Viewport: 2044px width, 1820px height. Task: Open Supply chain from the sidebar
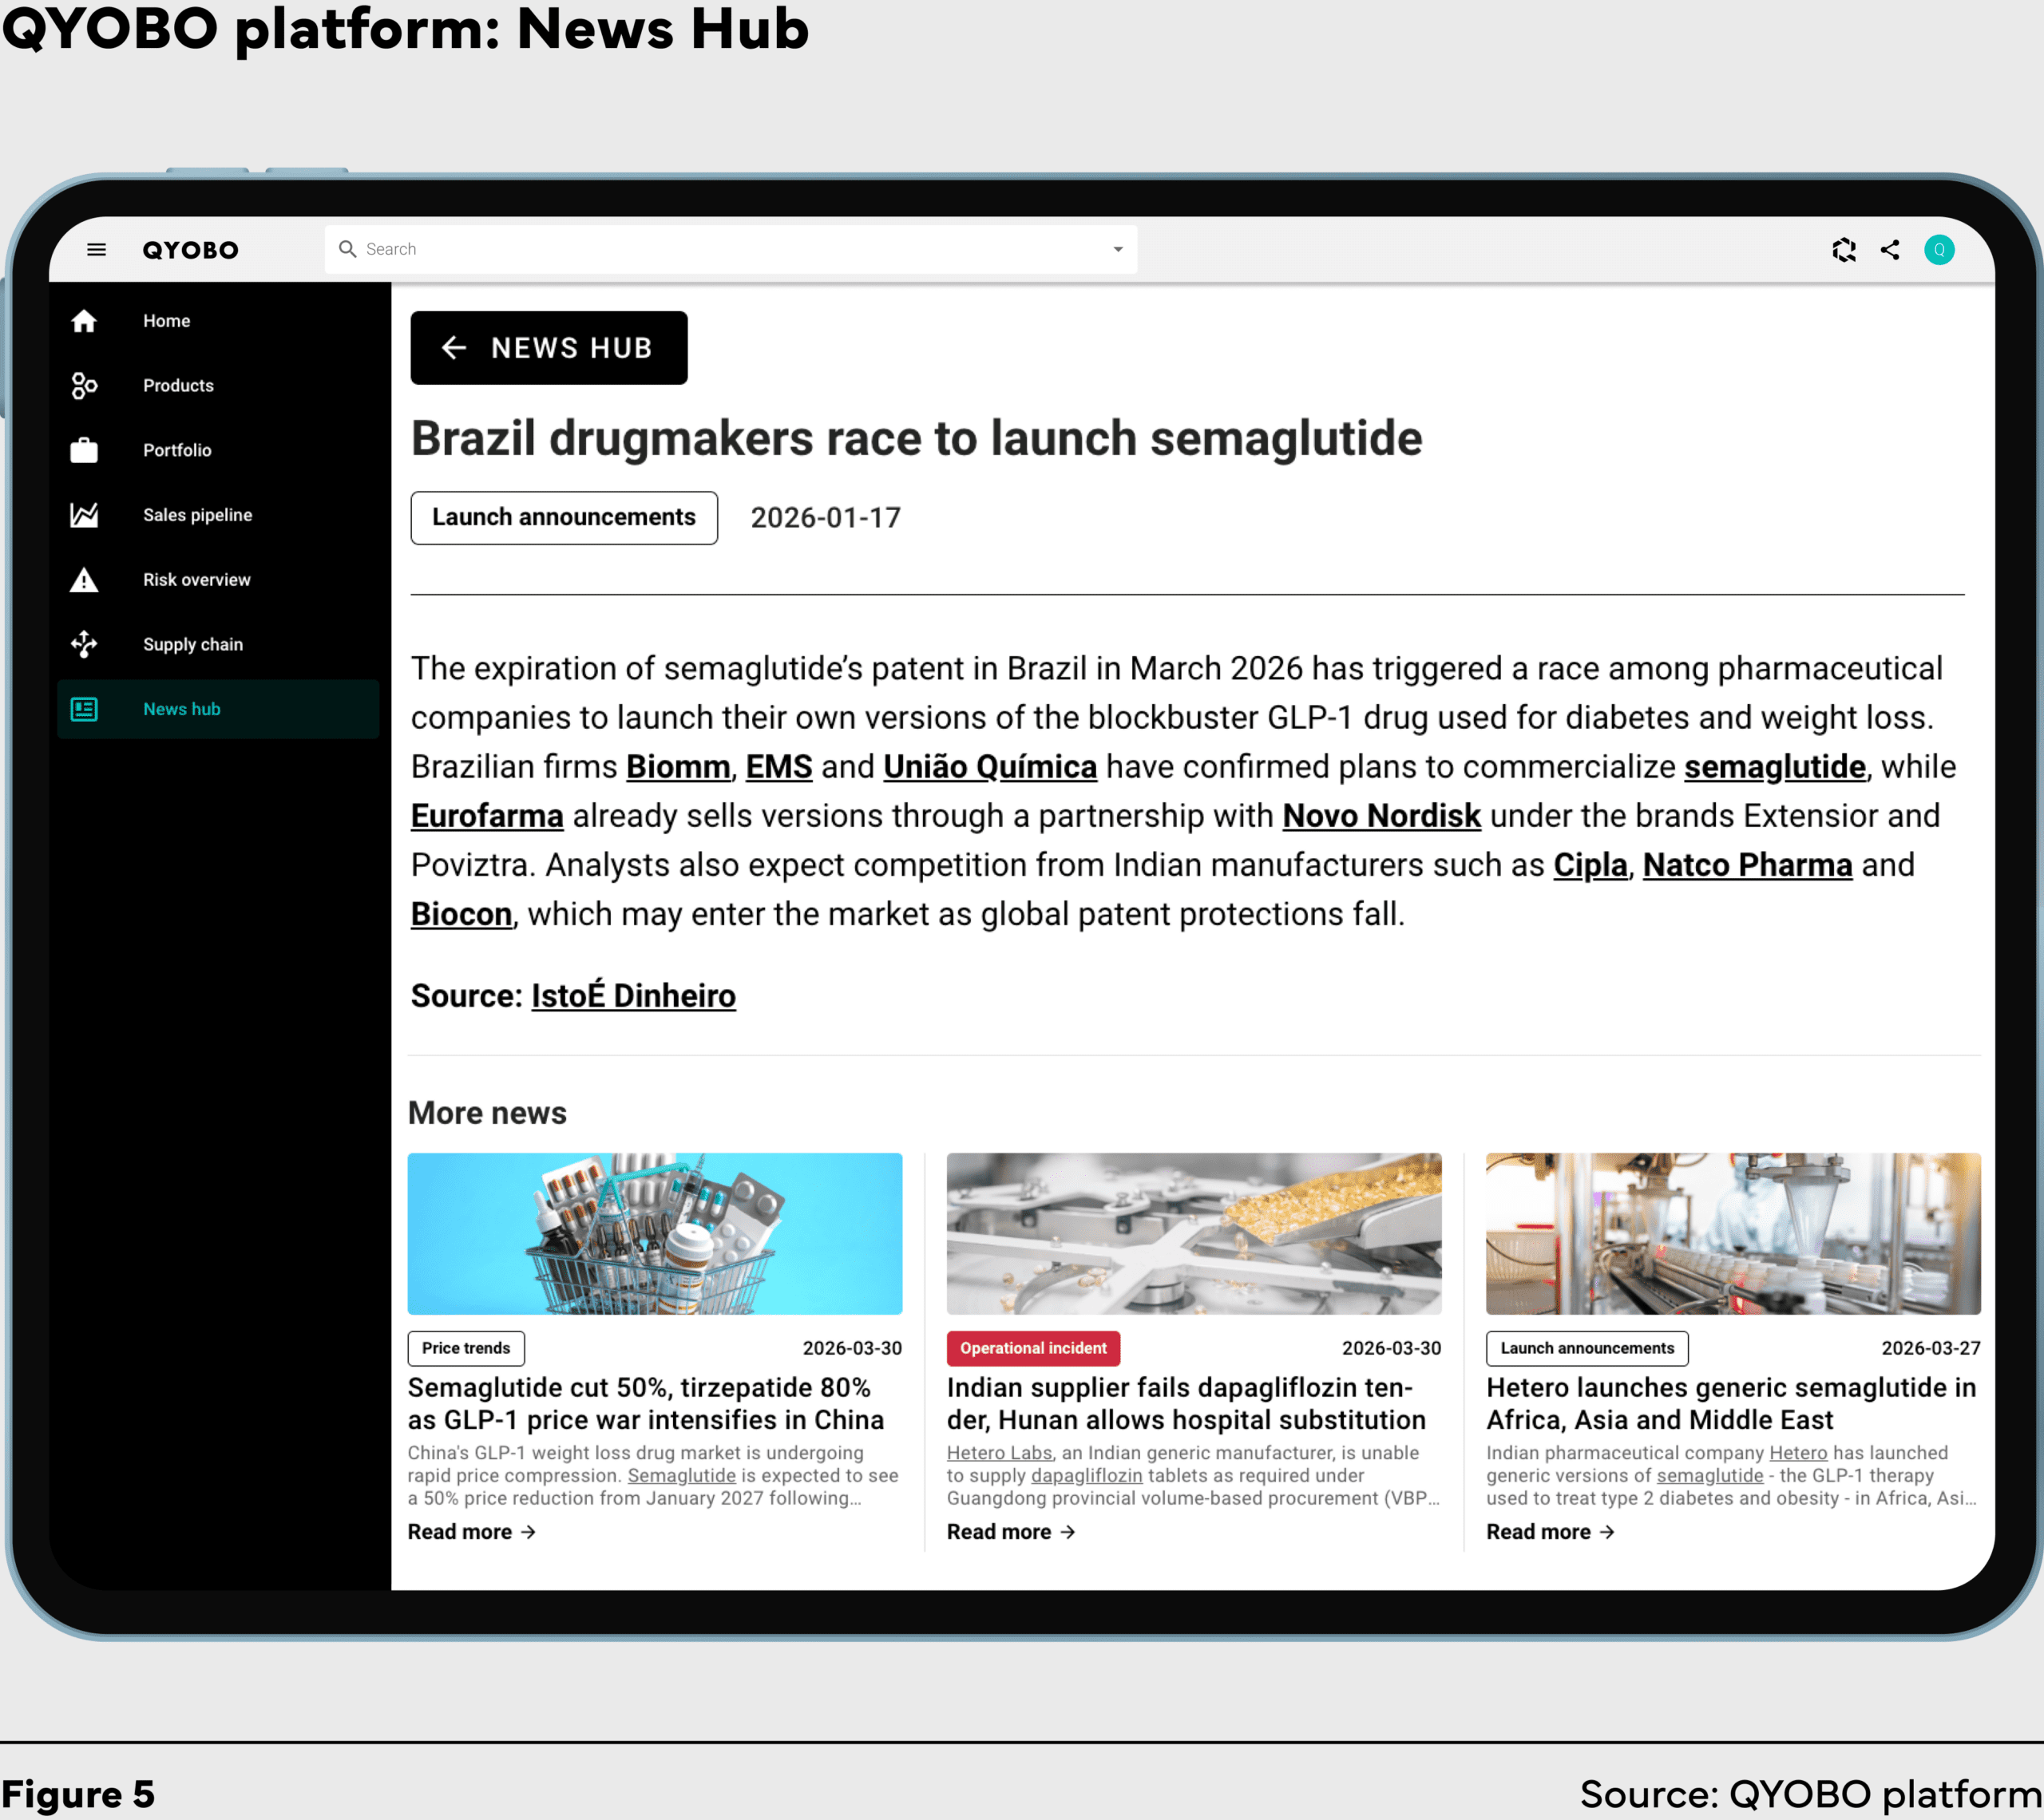pyautogui.click(x=192, y=644)
